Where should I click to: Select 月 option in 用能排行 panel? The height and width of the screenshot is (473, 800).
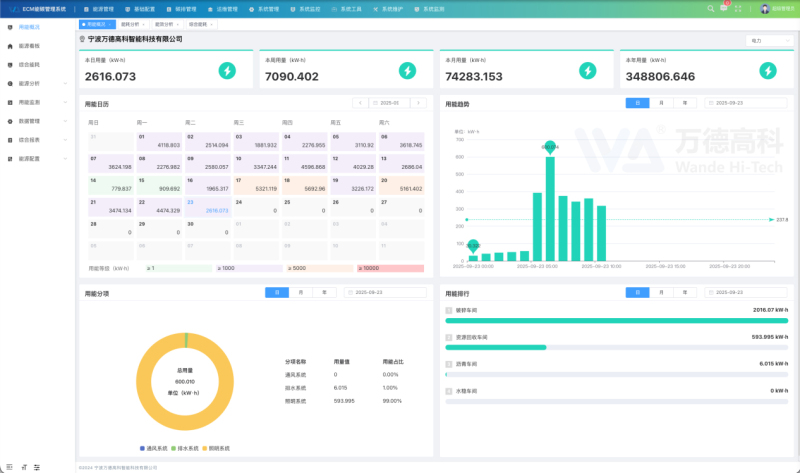coord(661,292)
